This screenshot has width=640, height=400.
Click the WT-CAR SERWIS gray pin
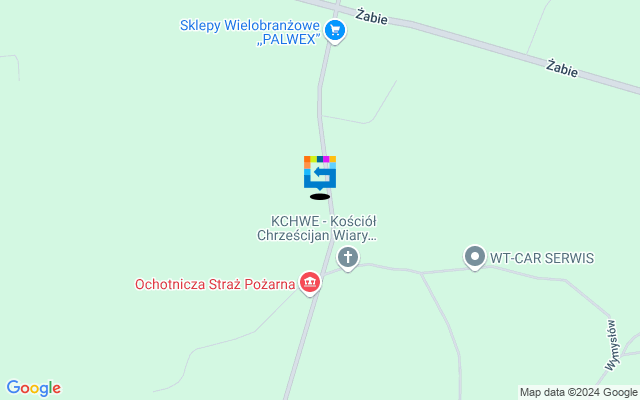pyautogui.click(x=475, y=258)
